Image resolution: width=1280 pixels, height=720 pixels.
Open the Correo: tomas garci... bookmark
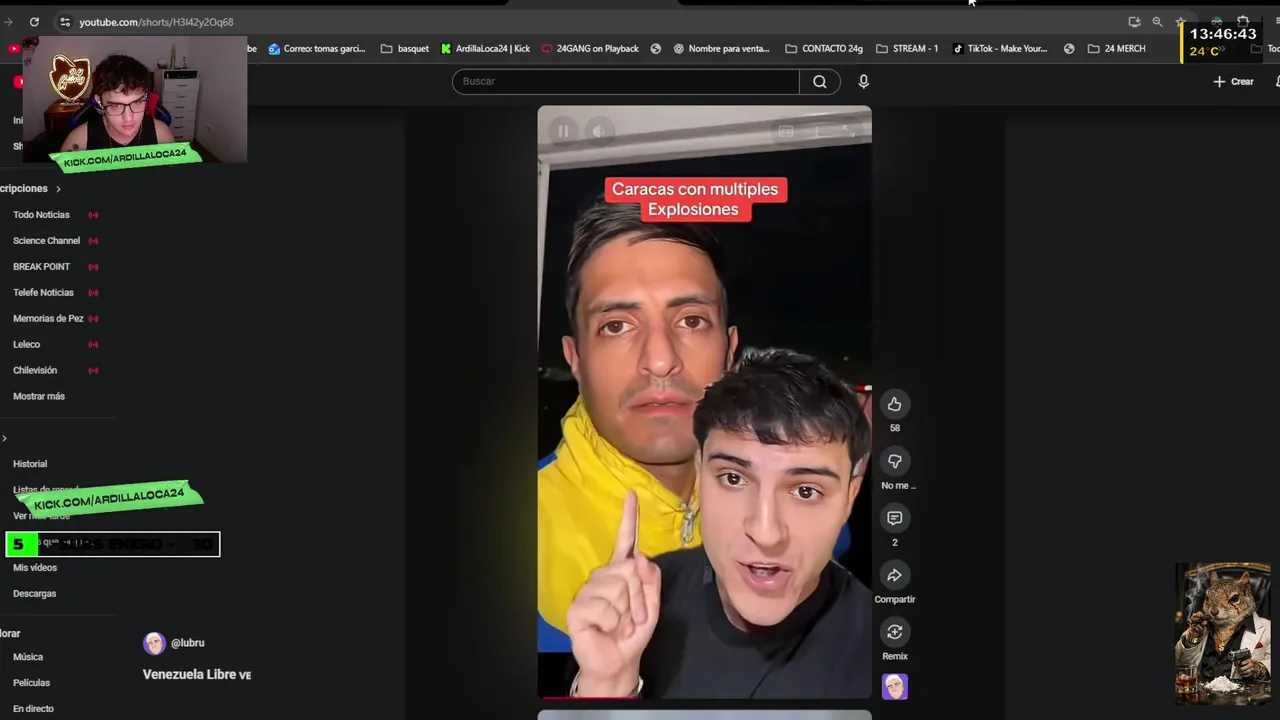[x=316, y=48]
